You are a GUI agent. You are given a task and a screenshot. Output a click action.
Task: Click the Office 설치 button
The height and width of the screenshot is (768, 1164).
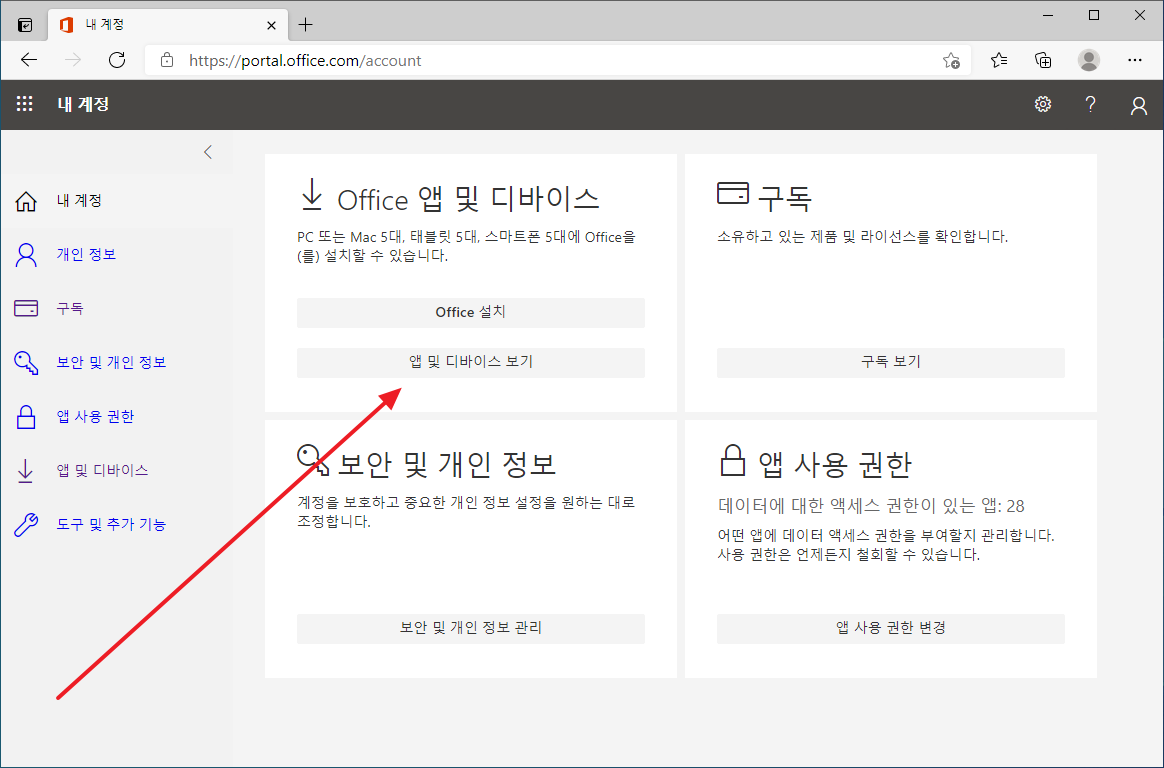tap(471, 312)
